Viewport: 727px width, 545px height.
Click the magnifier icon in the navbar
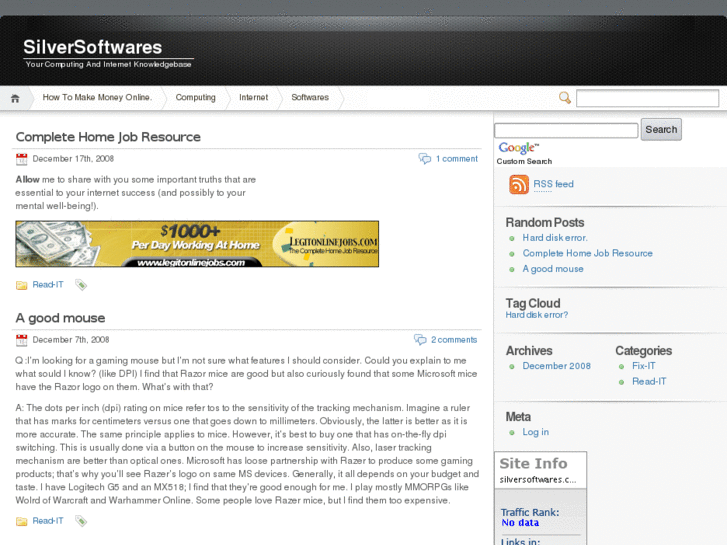click(564, 97)
